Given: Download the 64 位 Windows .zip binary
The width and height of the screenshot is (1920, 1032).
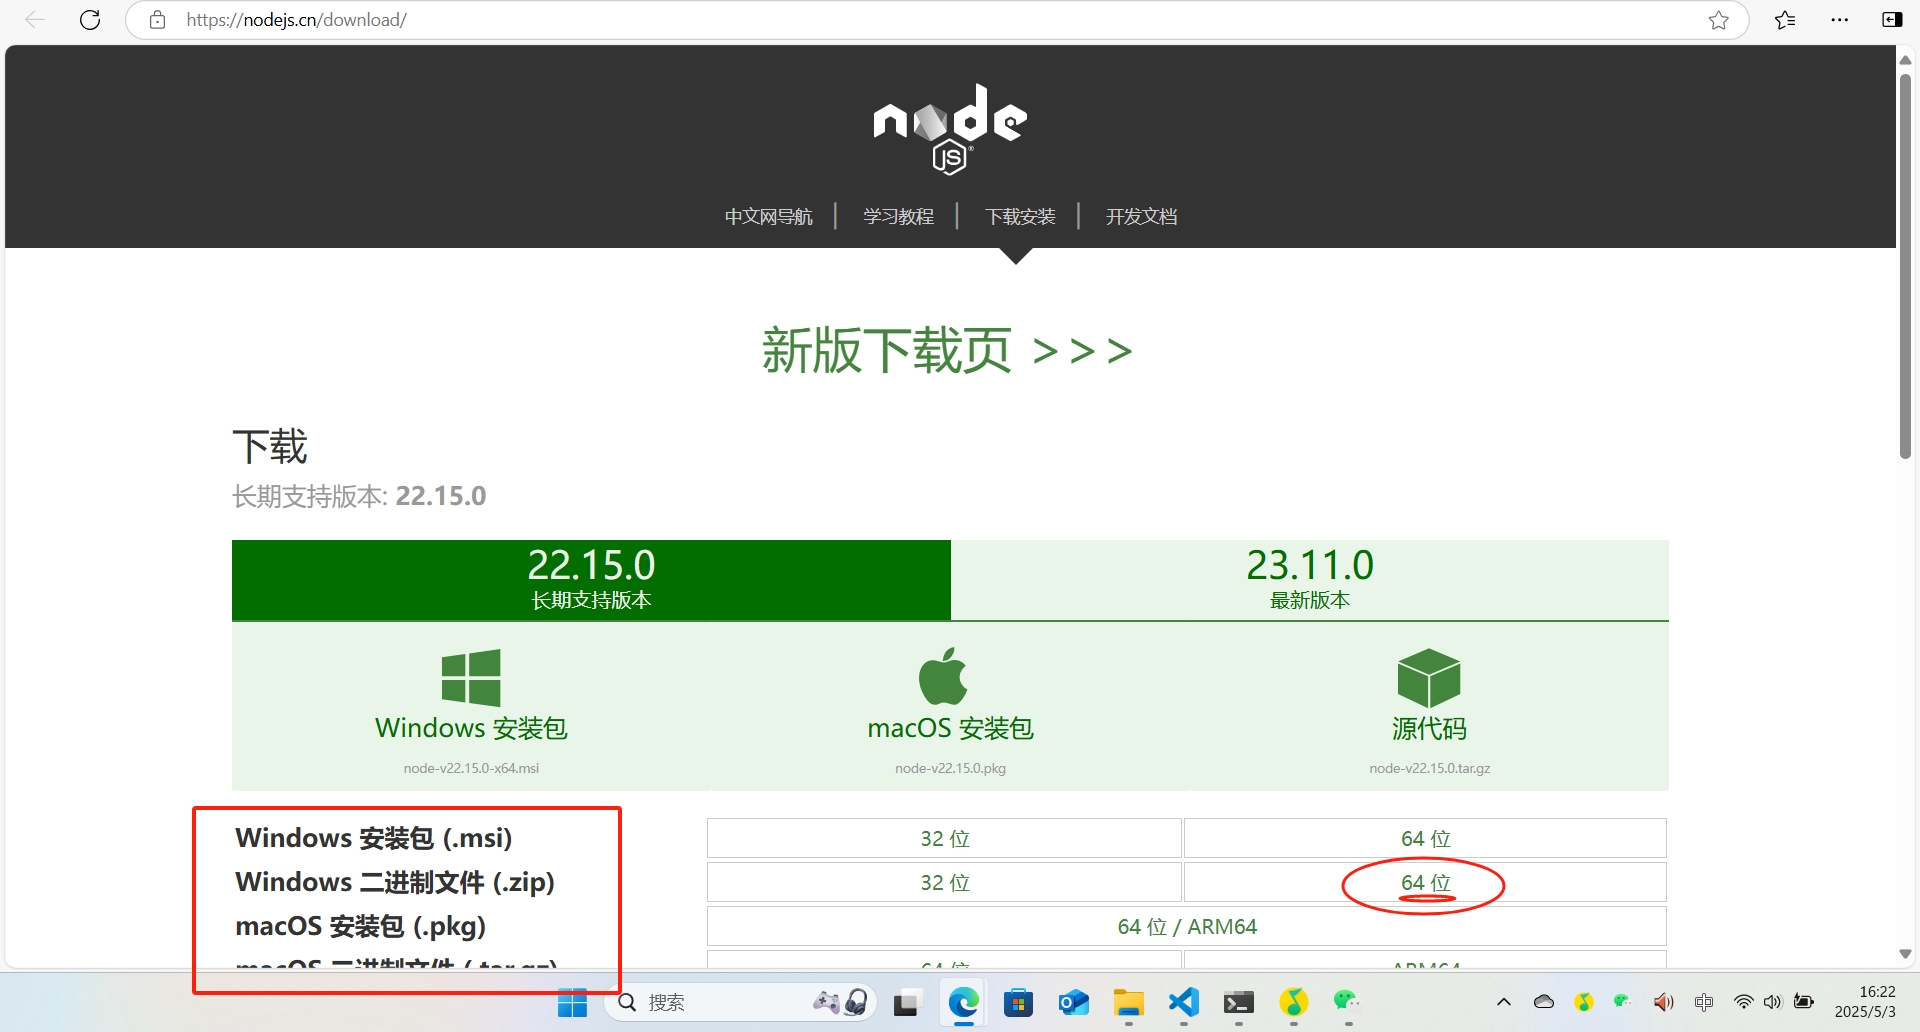Looking at the screenshot, I should (1425, 883).
